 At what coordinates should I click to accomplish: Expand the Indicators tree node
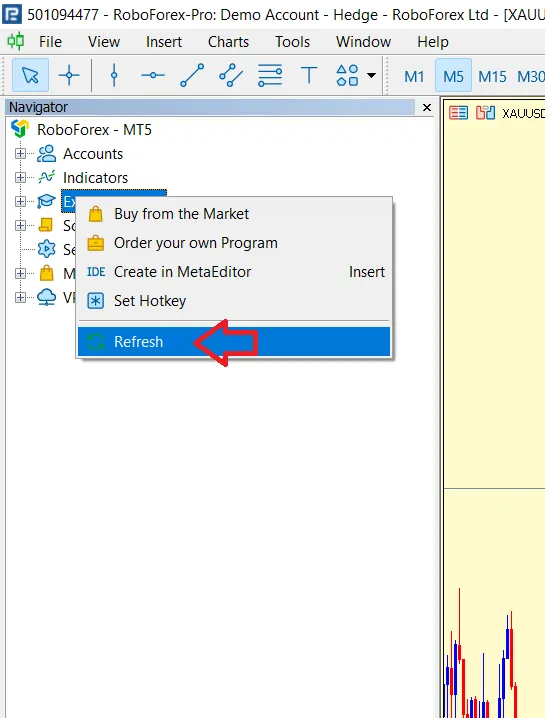click(20, 177)
